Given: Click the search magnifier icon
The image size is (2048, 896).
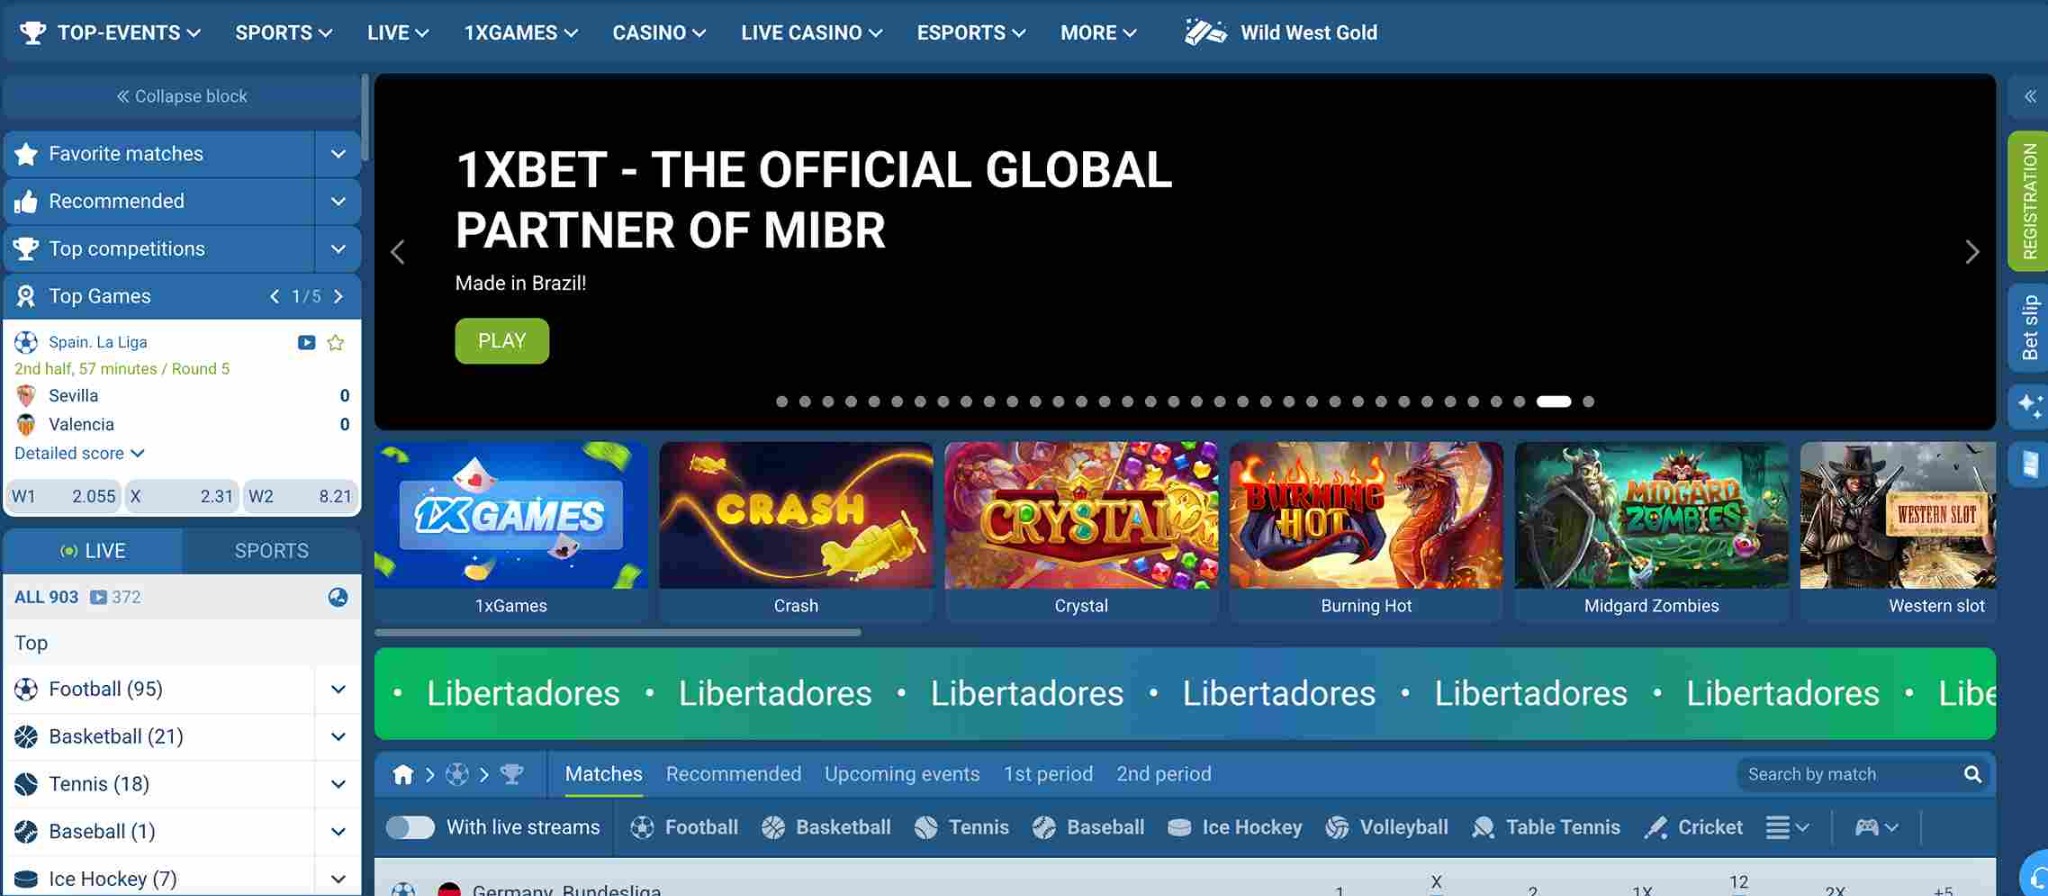Looking at the screenshot, I should pyautogui.click(x=1972, y=774).
